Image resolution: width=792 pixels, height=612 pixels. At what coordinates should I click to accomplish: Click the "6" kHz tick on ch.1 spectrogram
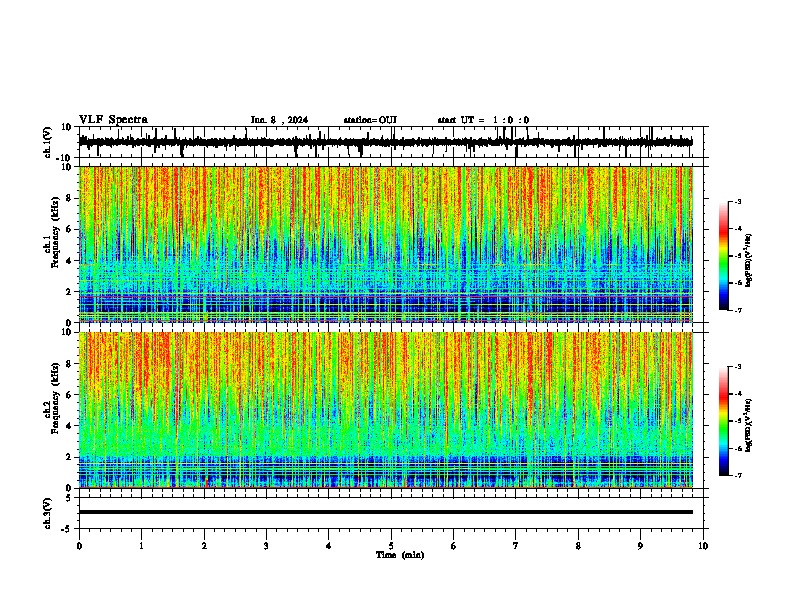click(x=69, y=229)
